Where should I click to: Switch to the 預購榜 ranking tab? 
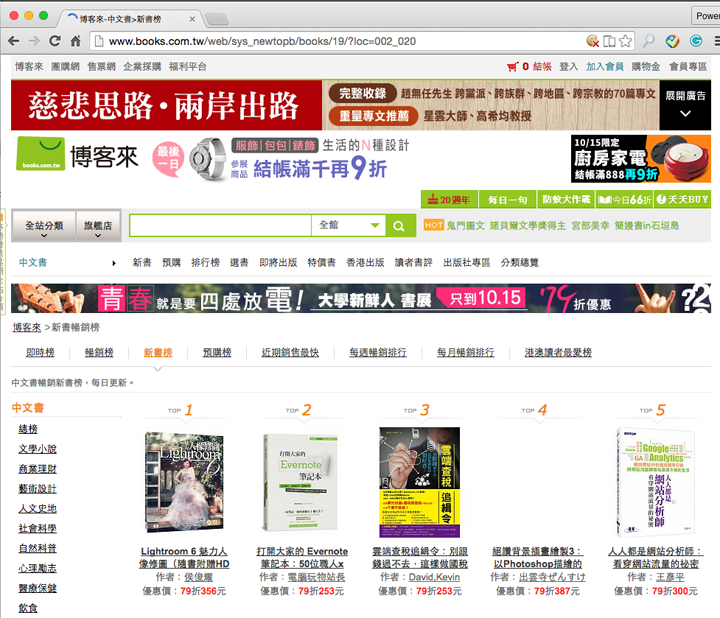tap(217, 353)
